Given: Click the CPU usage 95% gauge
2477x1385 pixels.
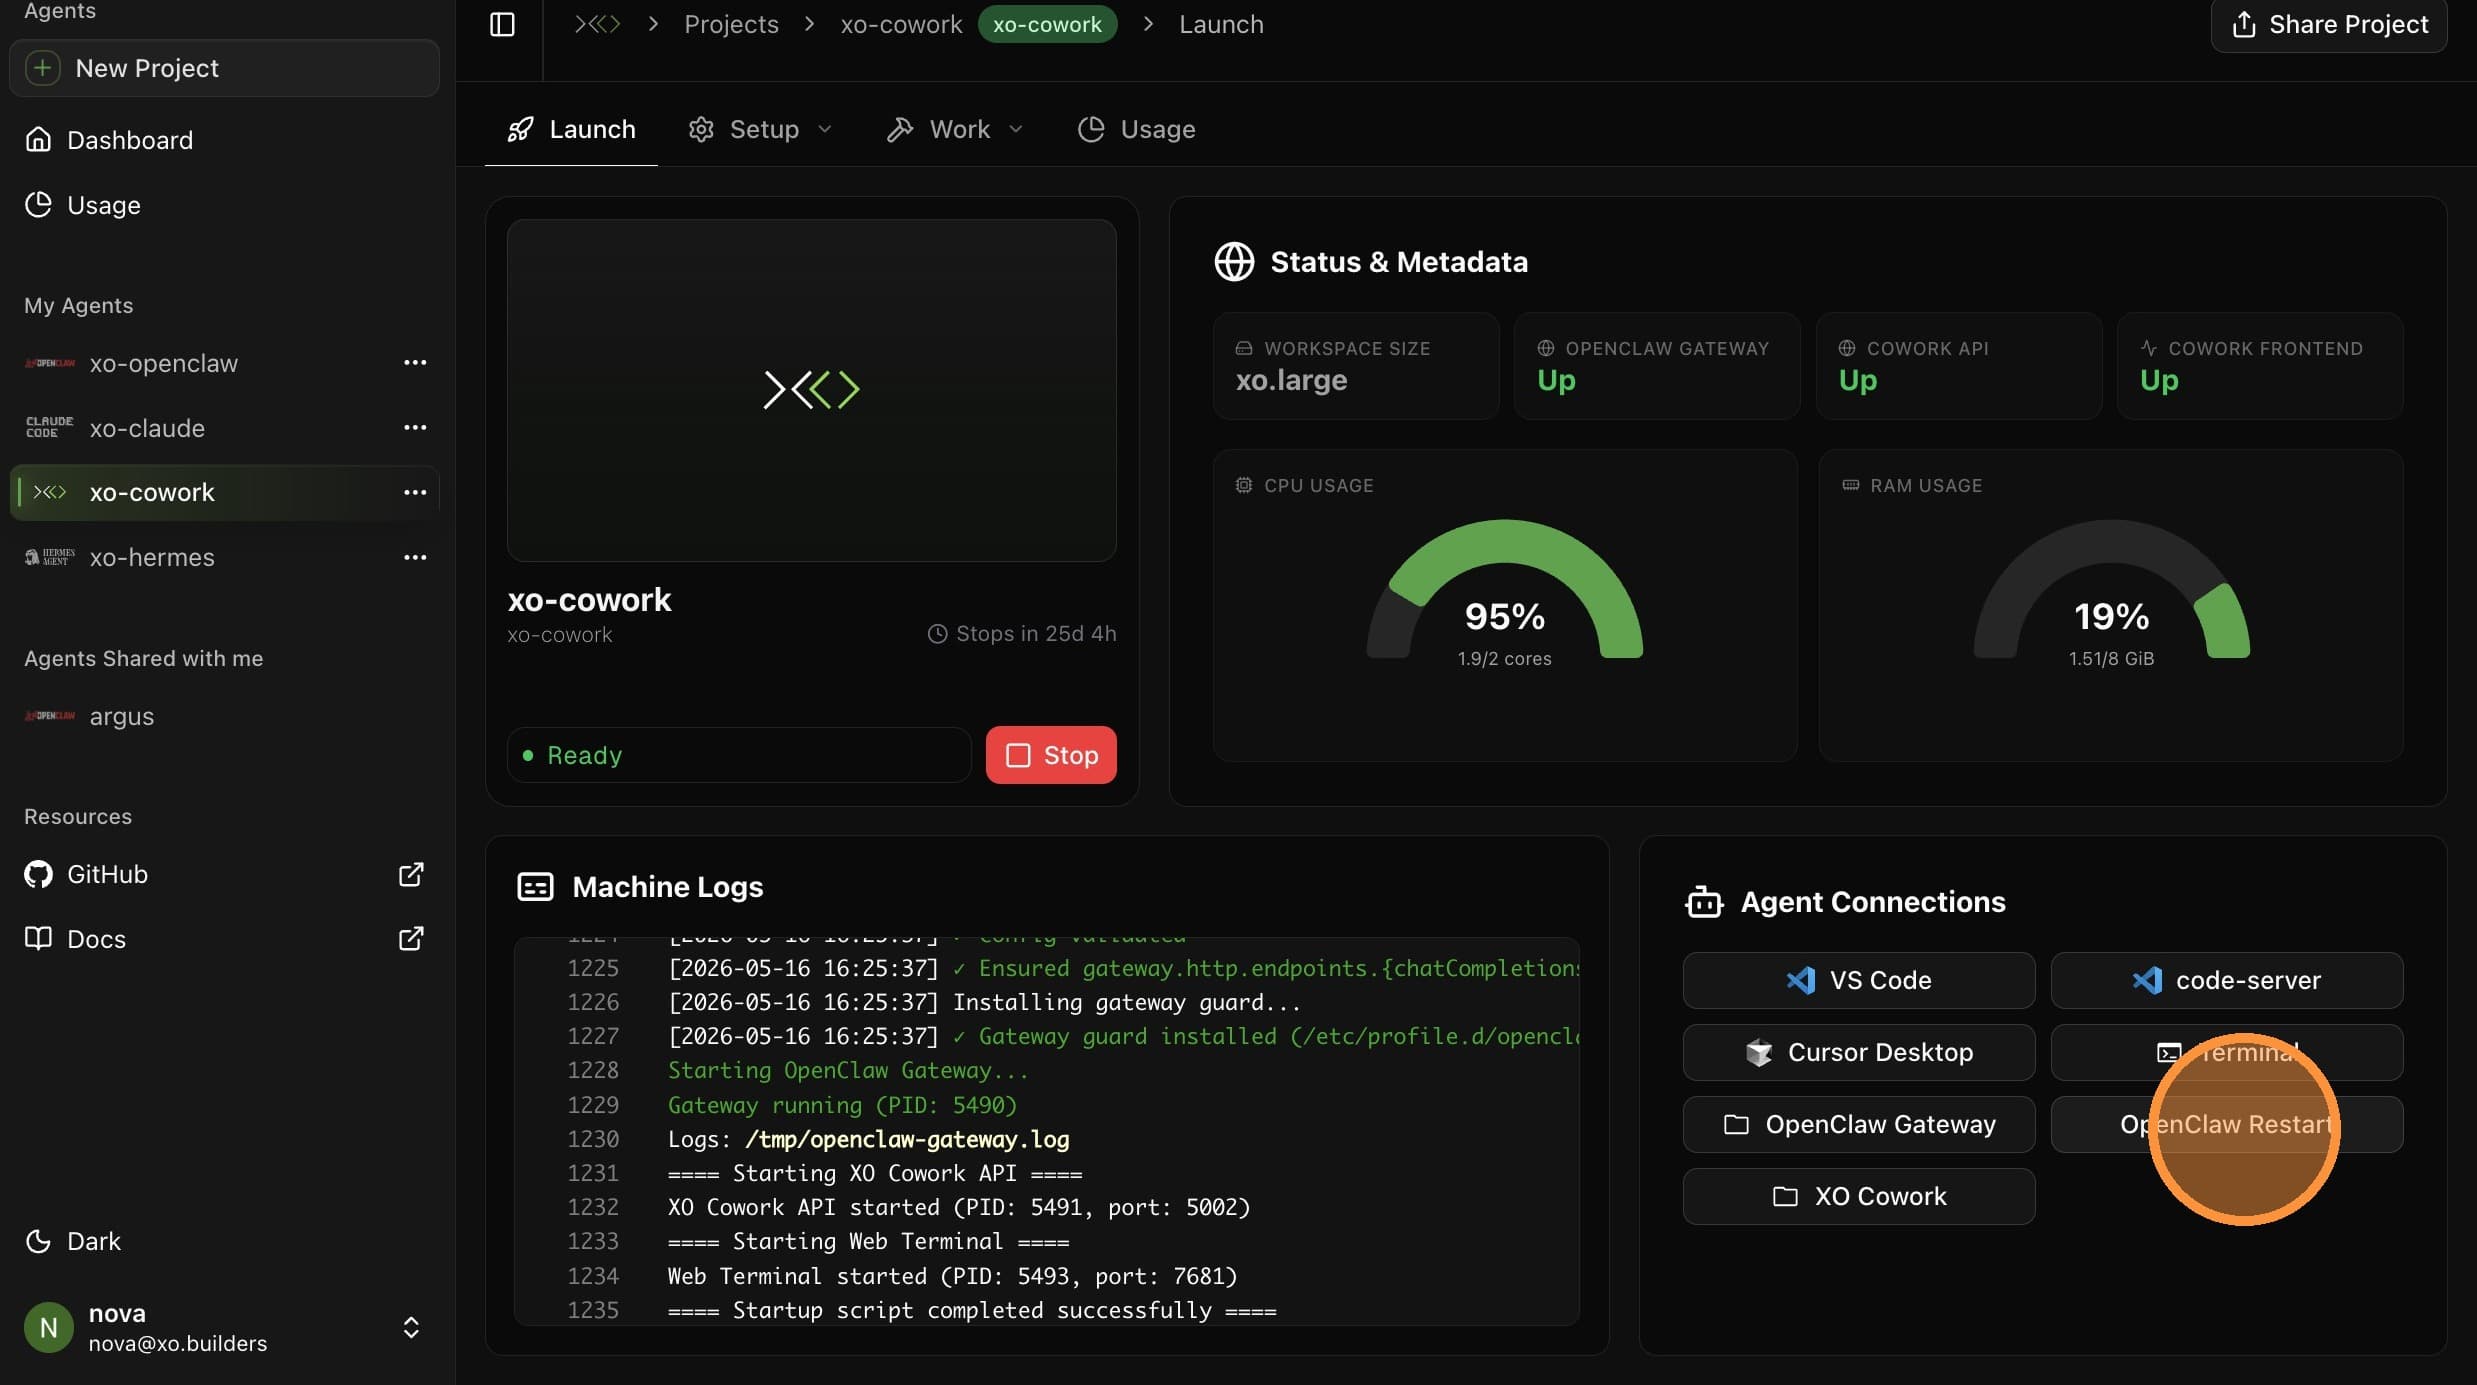Looking at the screenshot, I should 1505,590.
